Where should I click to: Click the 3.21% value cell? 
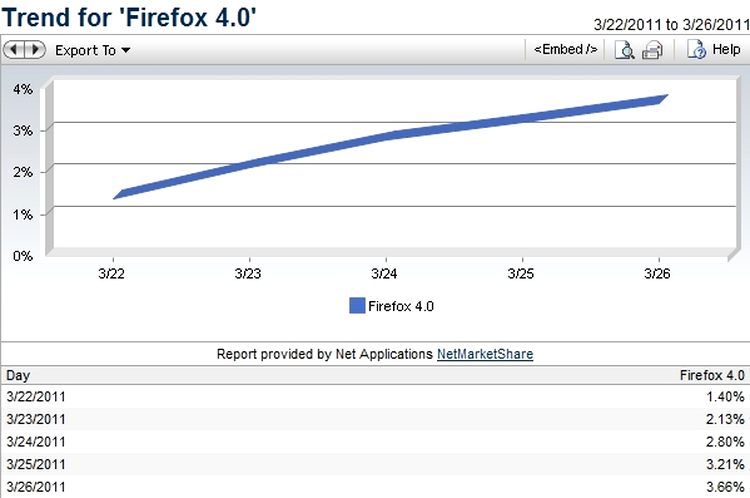[x=725, y=464]
